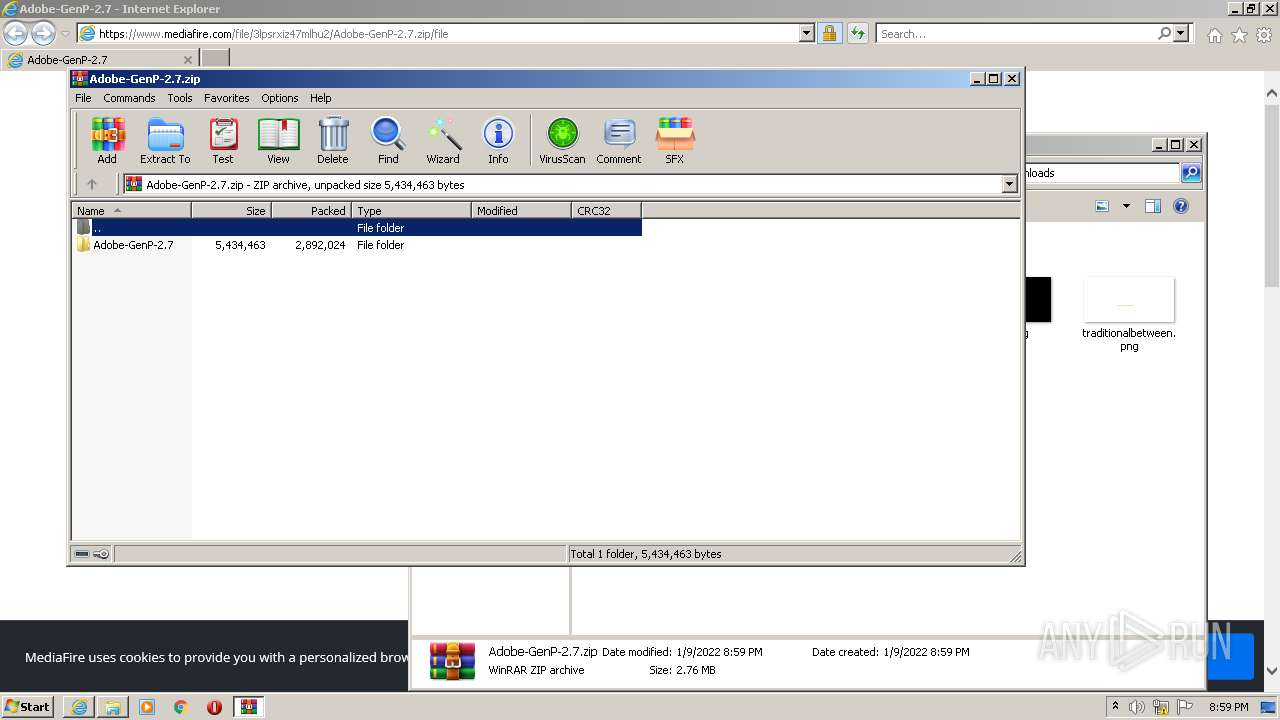Click the security lock icon in IE

(x=829, y=33)
